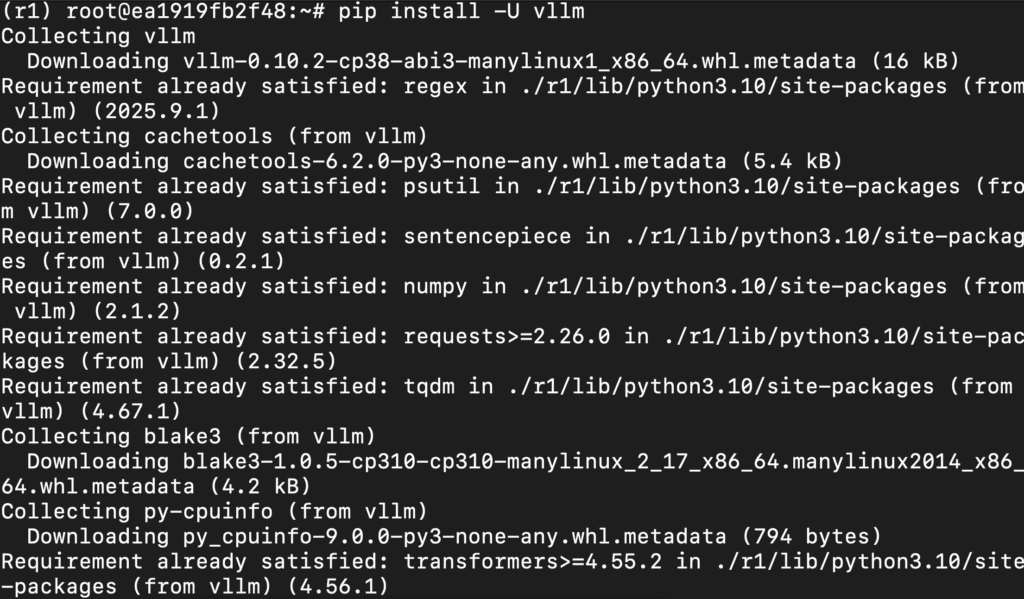Click 'transformers>=4.55.2' requirement text
The height and width of the screenshot is (599, 1024).
point(533,561)
